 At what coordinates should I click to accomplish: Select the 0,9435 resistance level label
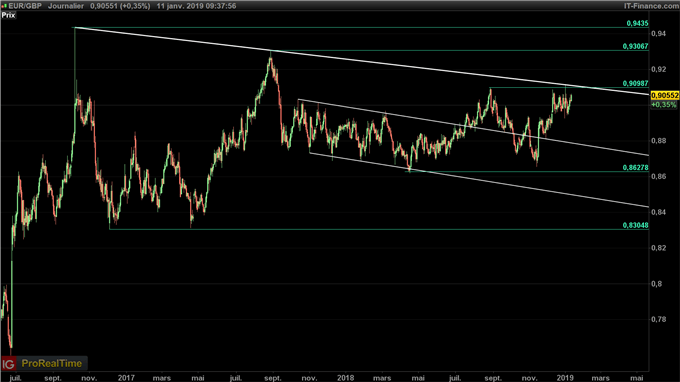coord(637,23)
